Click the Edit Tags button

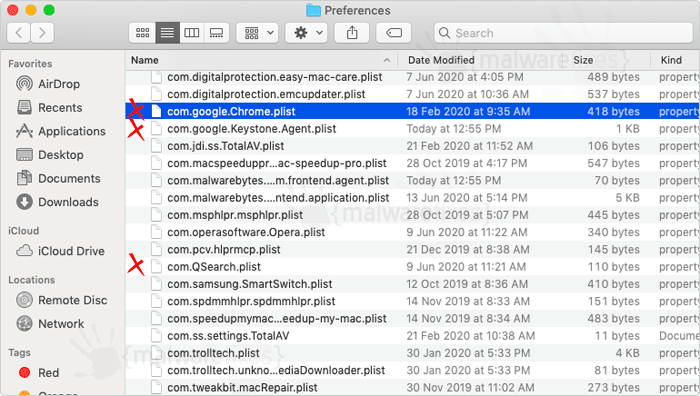pos(394,33)
